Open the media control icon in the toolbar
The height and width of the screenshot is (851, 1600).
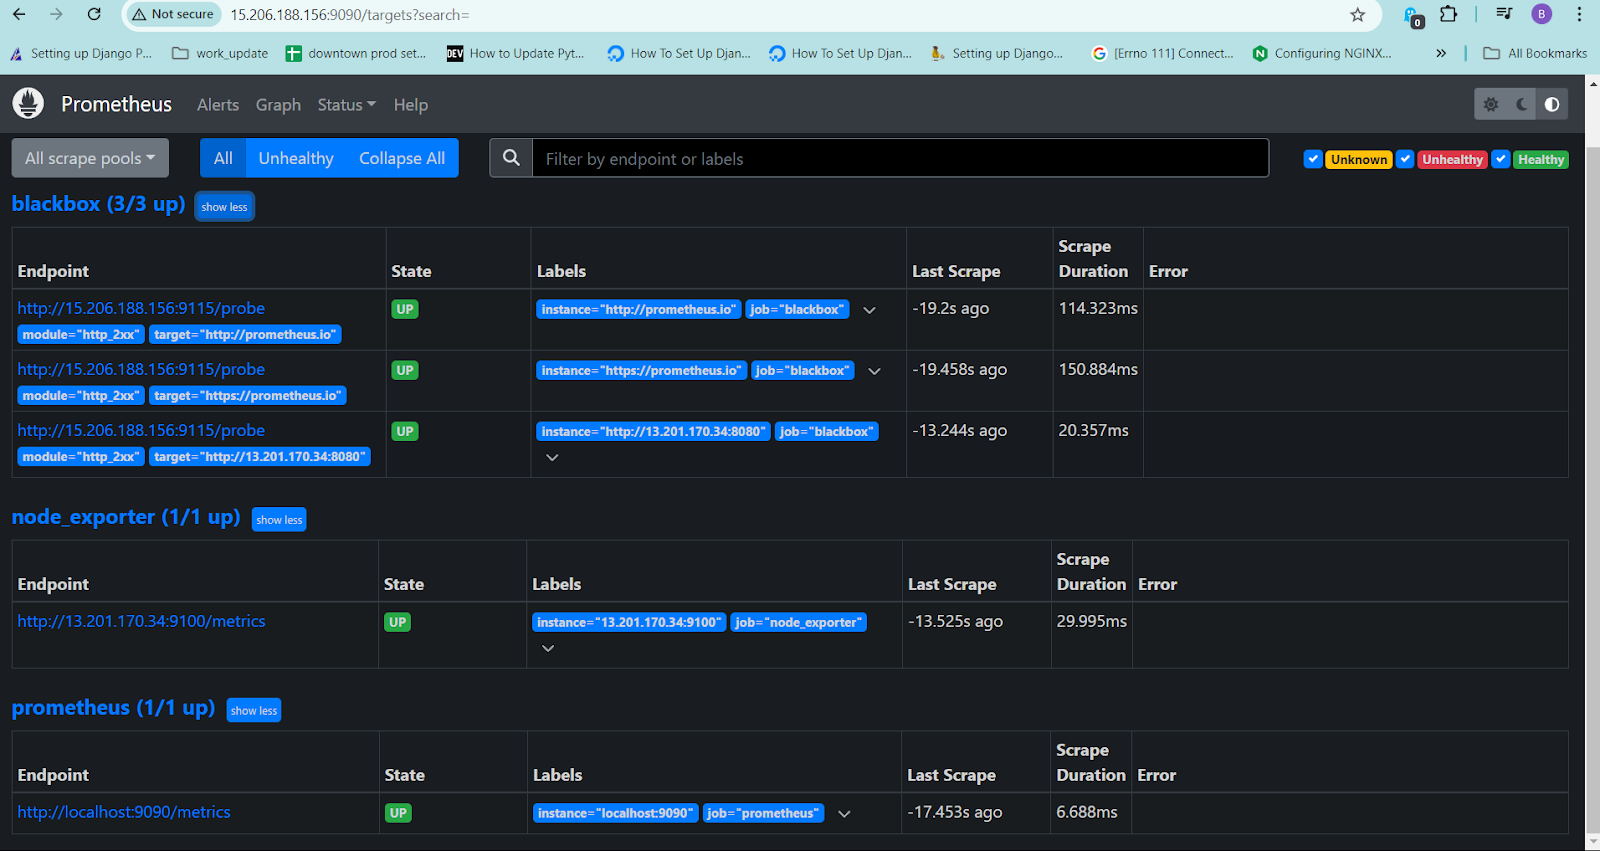coord(1503,14)
